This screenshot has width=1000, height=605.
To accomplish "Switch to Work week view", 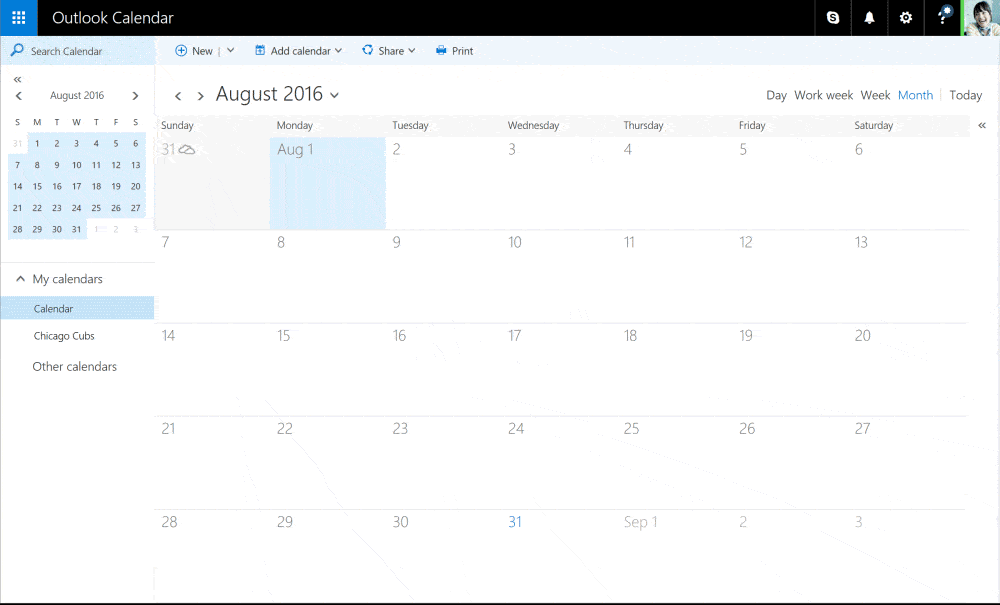I will point(823,95).
